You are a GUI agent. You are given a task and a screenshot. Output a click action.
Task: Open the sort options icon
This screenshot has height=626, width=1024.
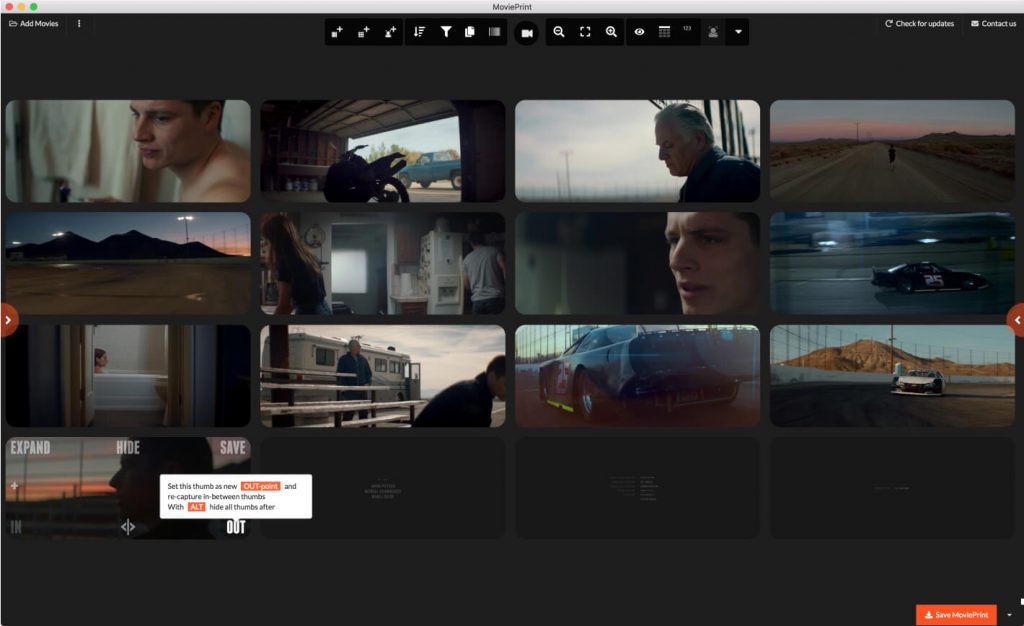pyautogui.click(x=419, y=32)
